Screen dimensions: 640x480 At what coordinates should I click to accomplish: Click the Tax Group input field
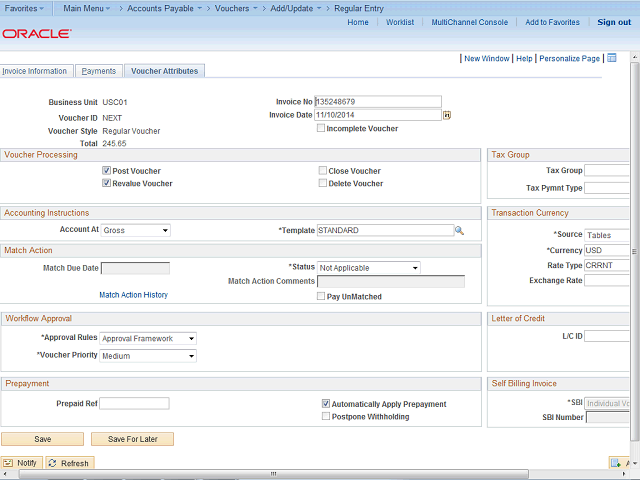(x=607, y=170)
